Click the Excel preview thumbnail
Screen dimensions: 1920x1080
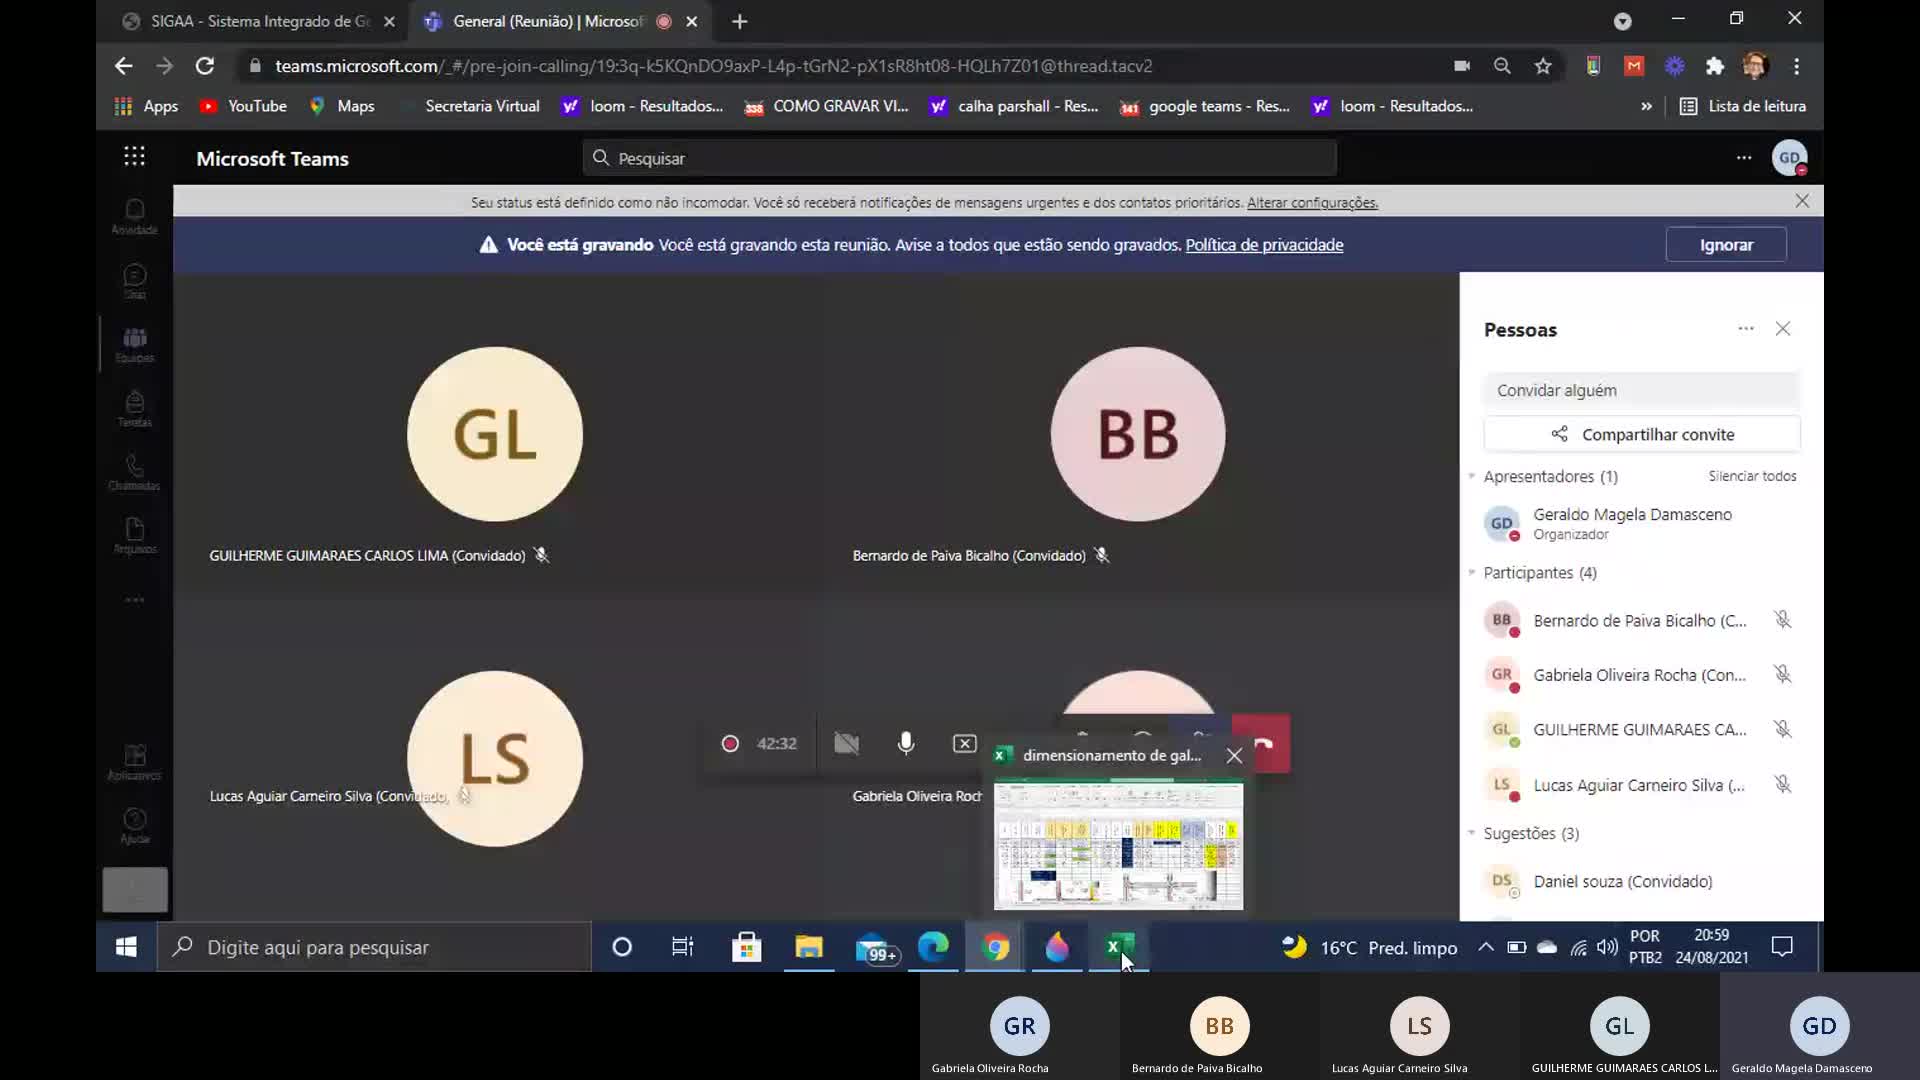click(1118, 846)
